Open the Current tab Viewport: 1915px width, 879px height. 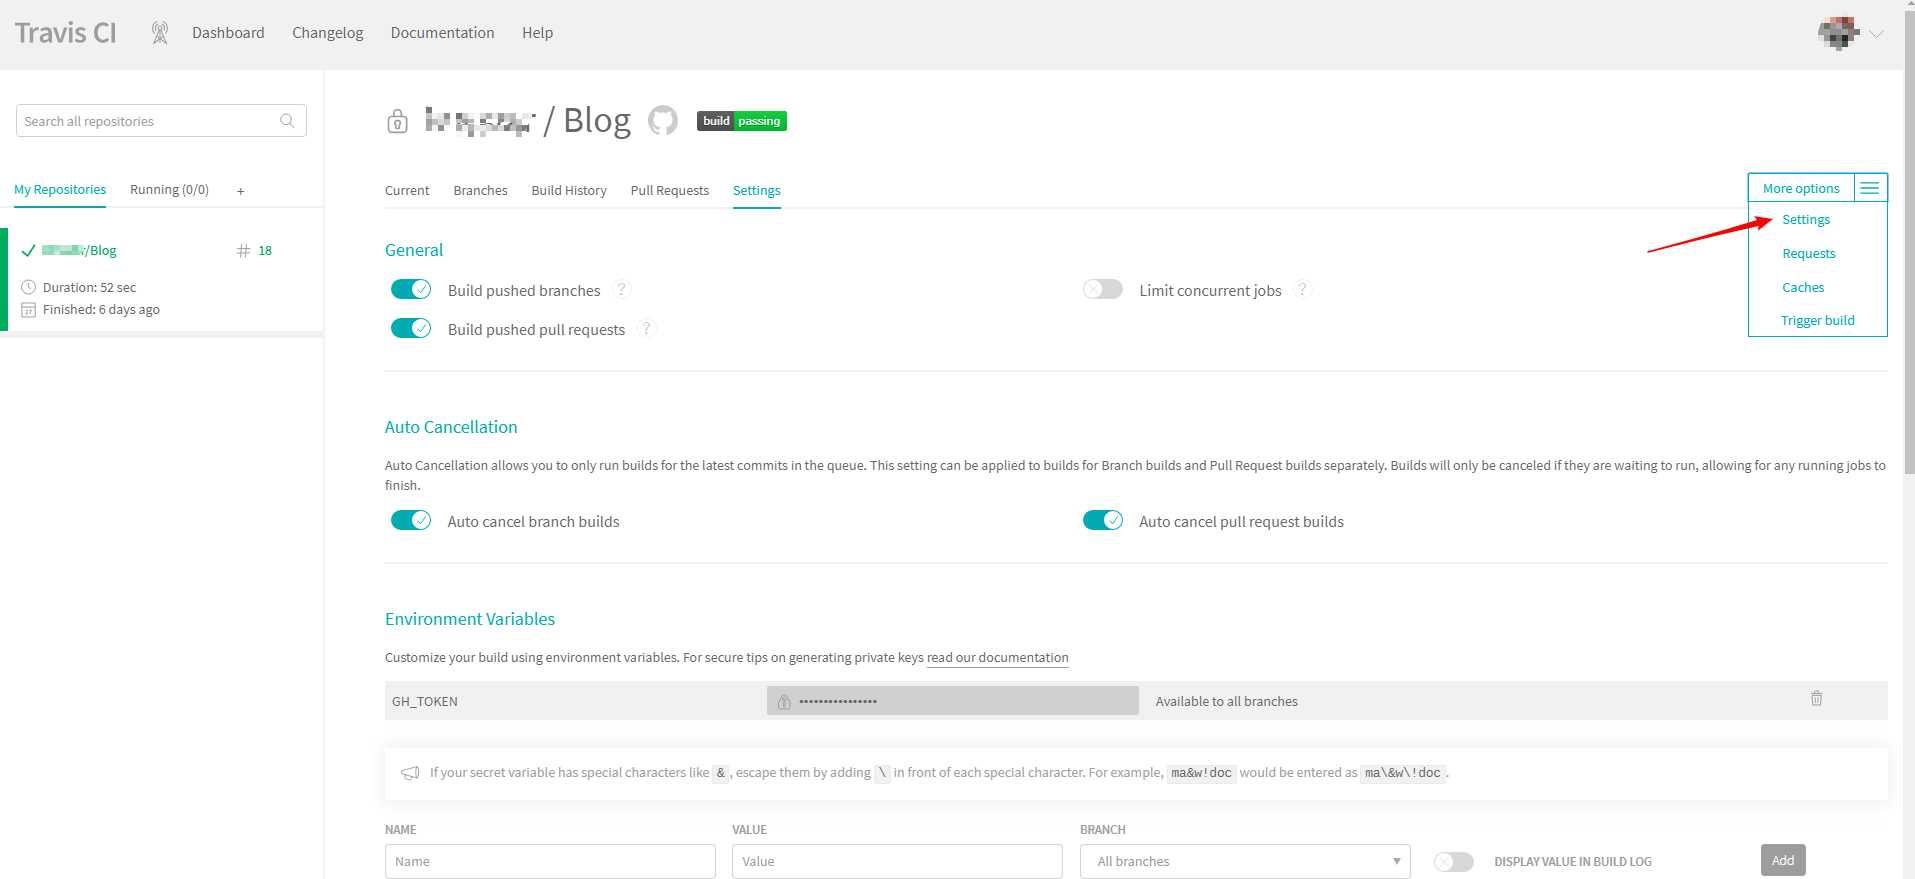click(x=407, y=191)
